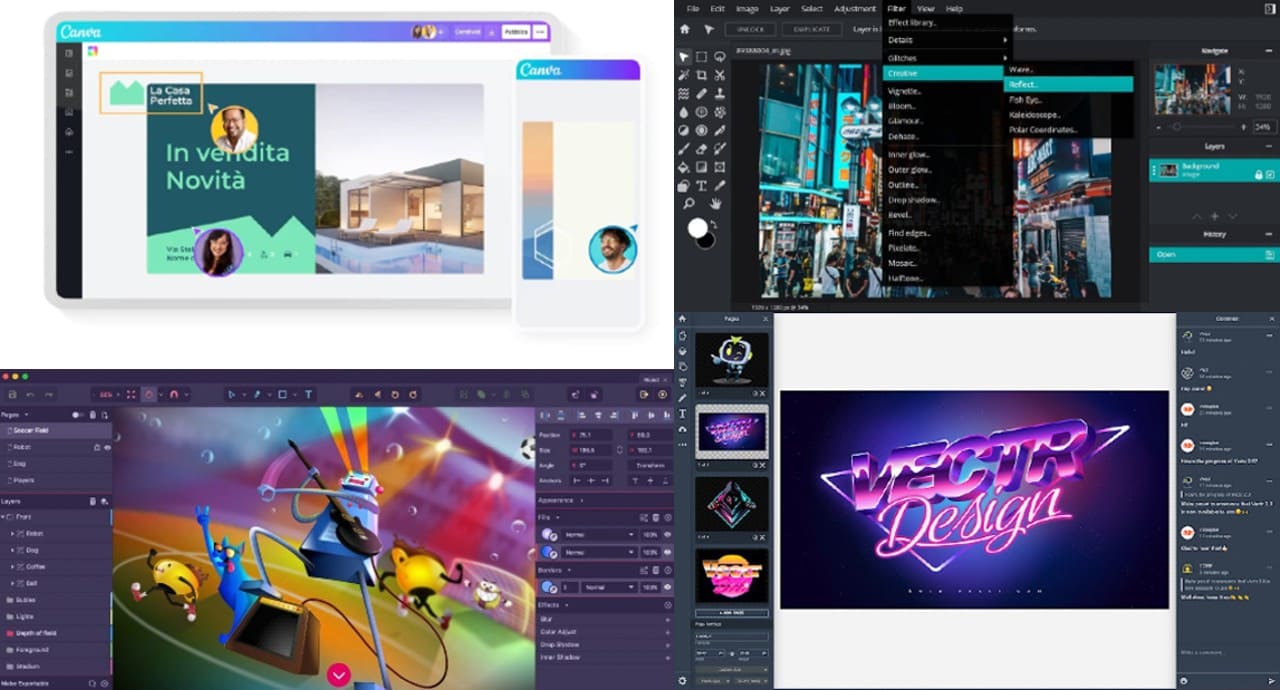1280x690 pixels.
Task: Open the second Fill Normal blend dropdown
Action: point(599,552)
